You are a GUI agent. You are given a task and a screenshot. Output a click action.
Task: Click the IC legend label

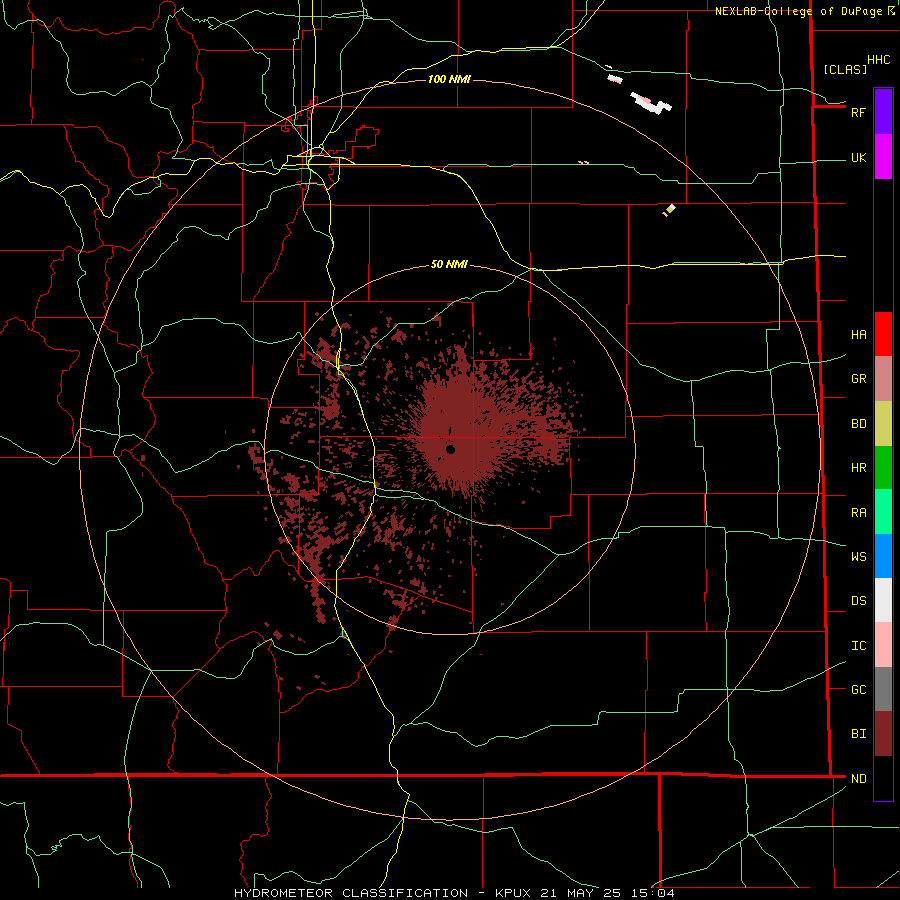[858, 646]
